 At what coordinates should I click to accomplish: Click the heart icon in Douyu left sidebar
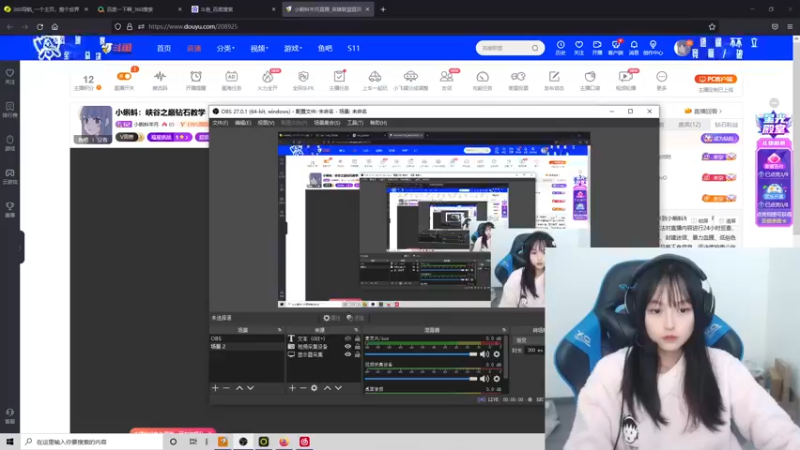10,73
